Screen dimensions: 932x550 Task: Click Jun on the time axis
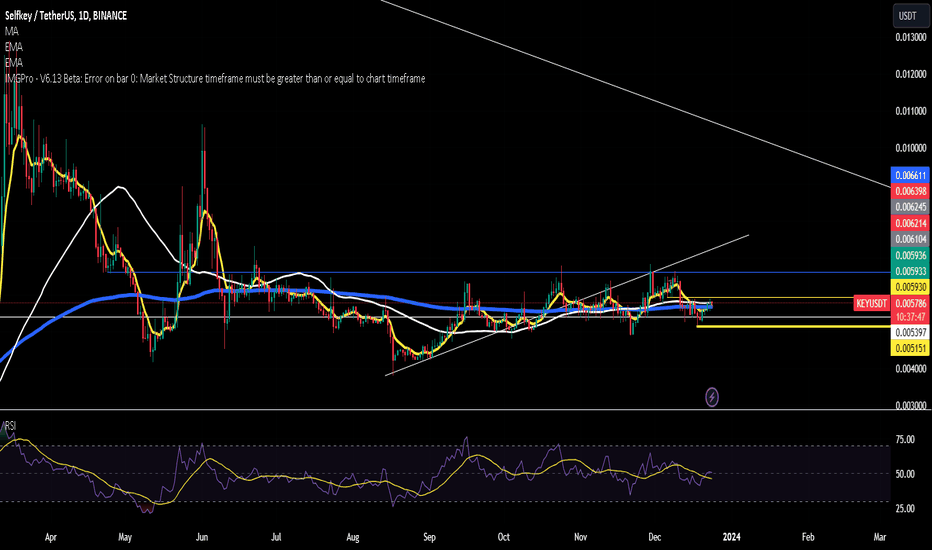(x=201, y=537)
